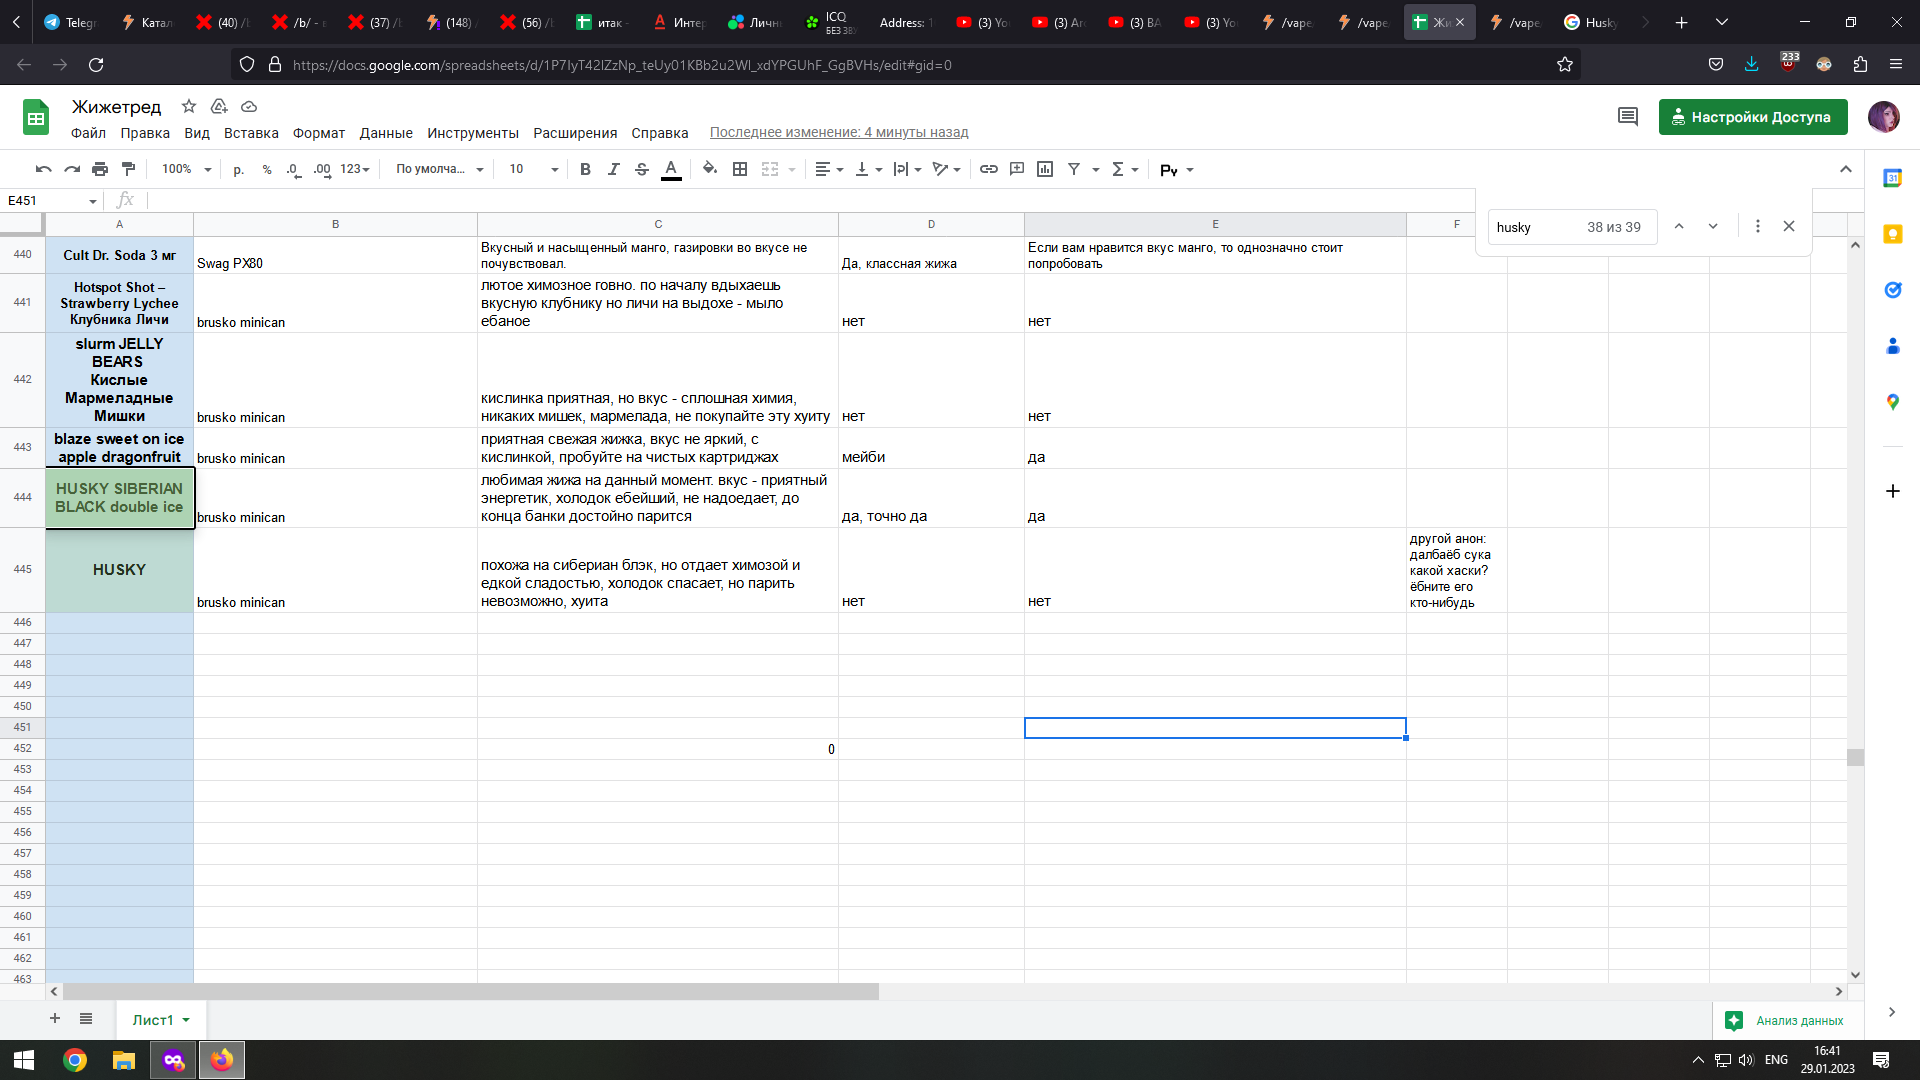Open the fill color picker
Viewport: 1920px width, 1080px height.
click(x=709, y=170)
